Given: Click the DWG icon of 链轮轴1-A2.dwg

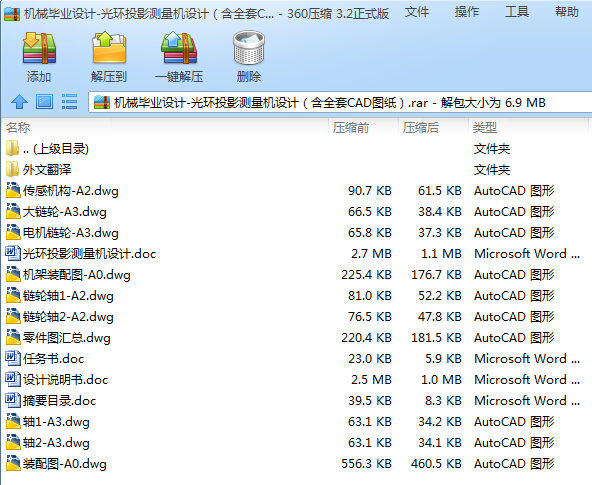Looking at the screenshot, I should 13,296.
